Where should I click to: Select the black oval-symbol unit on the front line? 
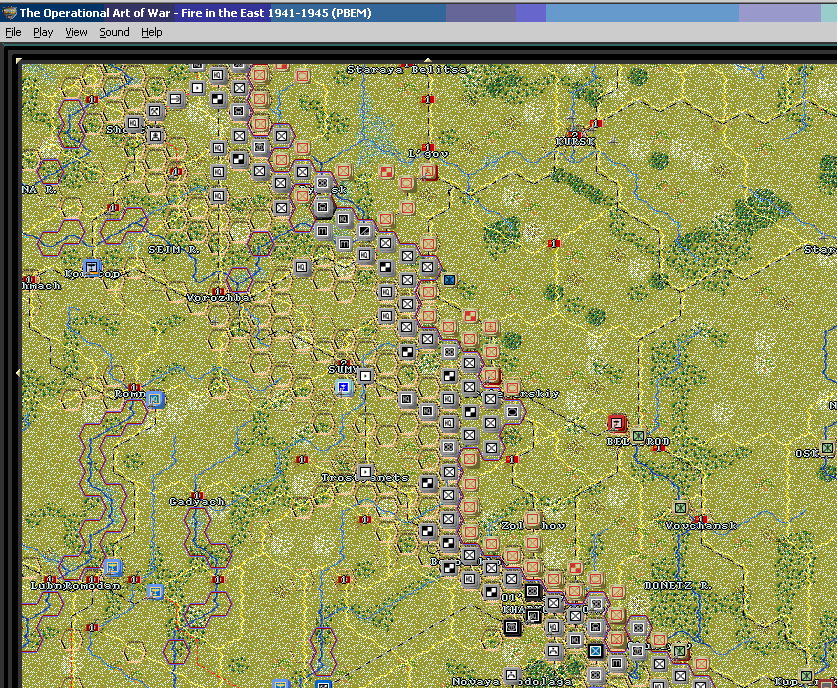pos(512,412)
